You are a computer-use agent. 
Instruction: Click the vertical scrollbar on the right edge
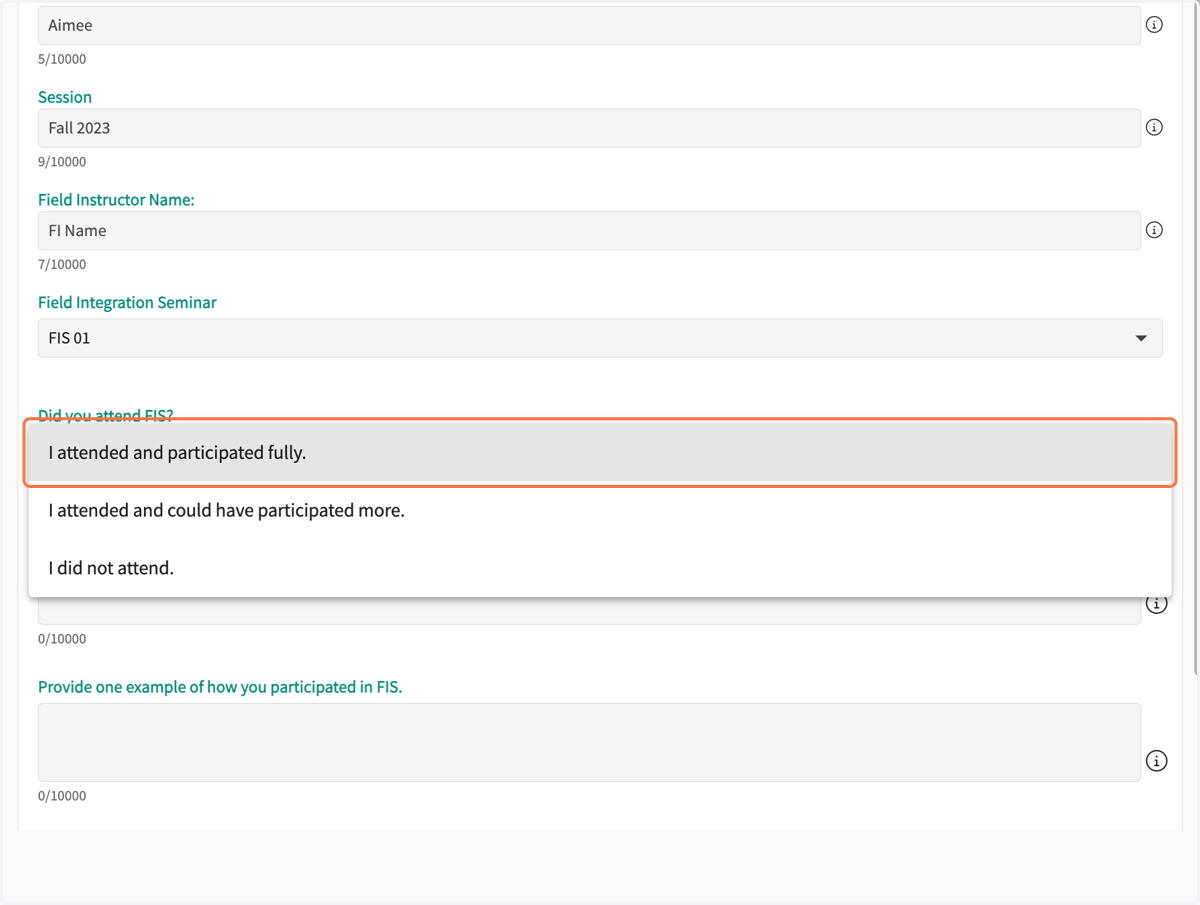(x=1195, y=340)
